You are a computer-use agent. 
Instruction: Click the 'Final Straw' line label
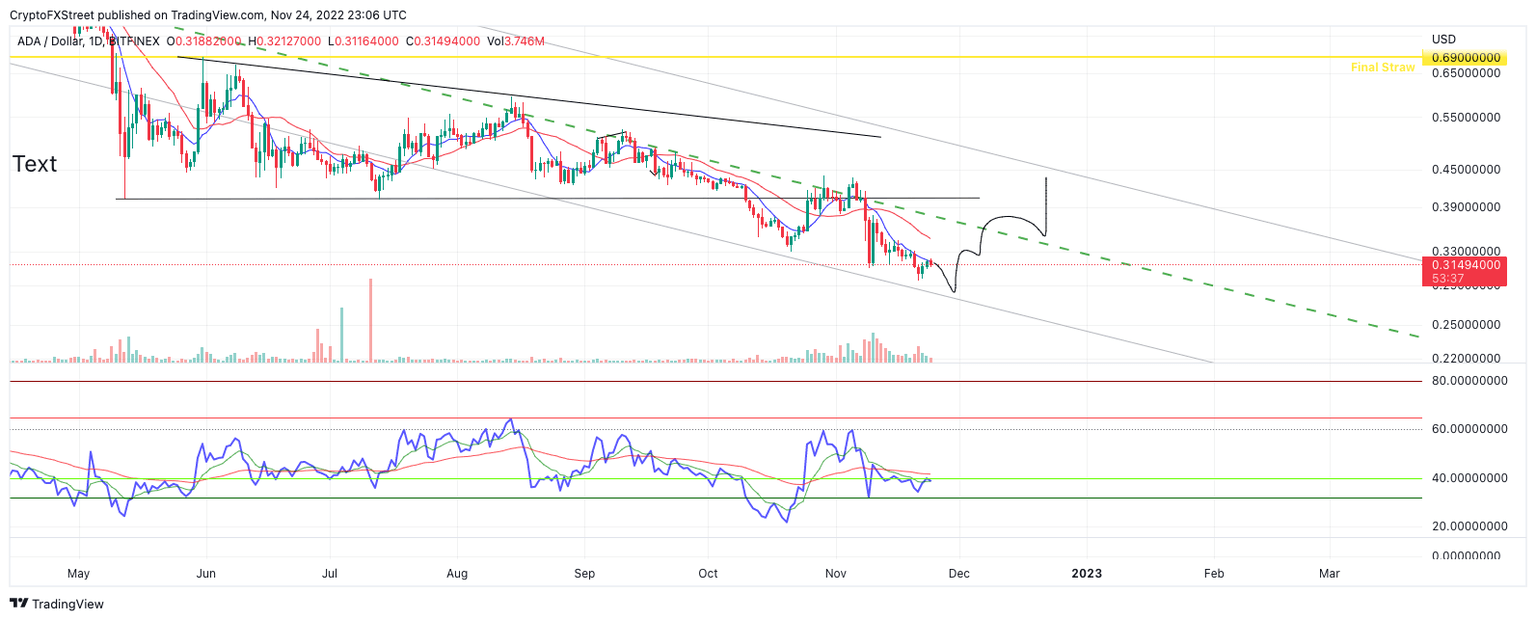(x=1383, y=68)
